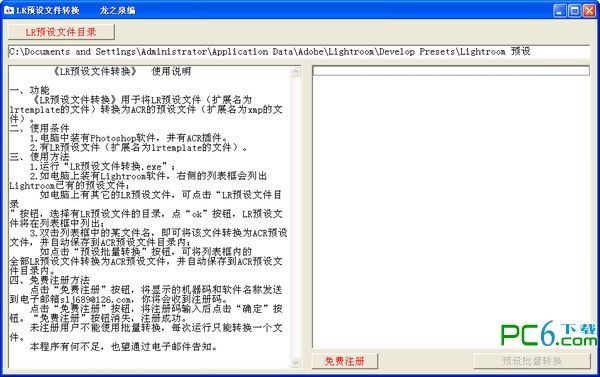Image resolution: width=600 pixels, height=377 pixels.
Task: Close the LR预设文件转换 window
Action: [589, 10]
